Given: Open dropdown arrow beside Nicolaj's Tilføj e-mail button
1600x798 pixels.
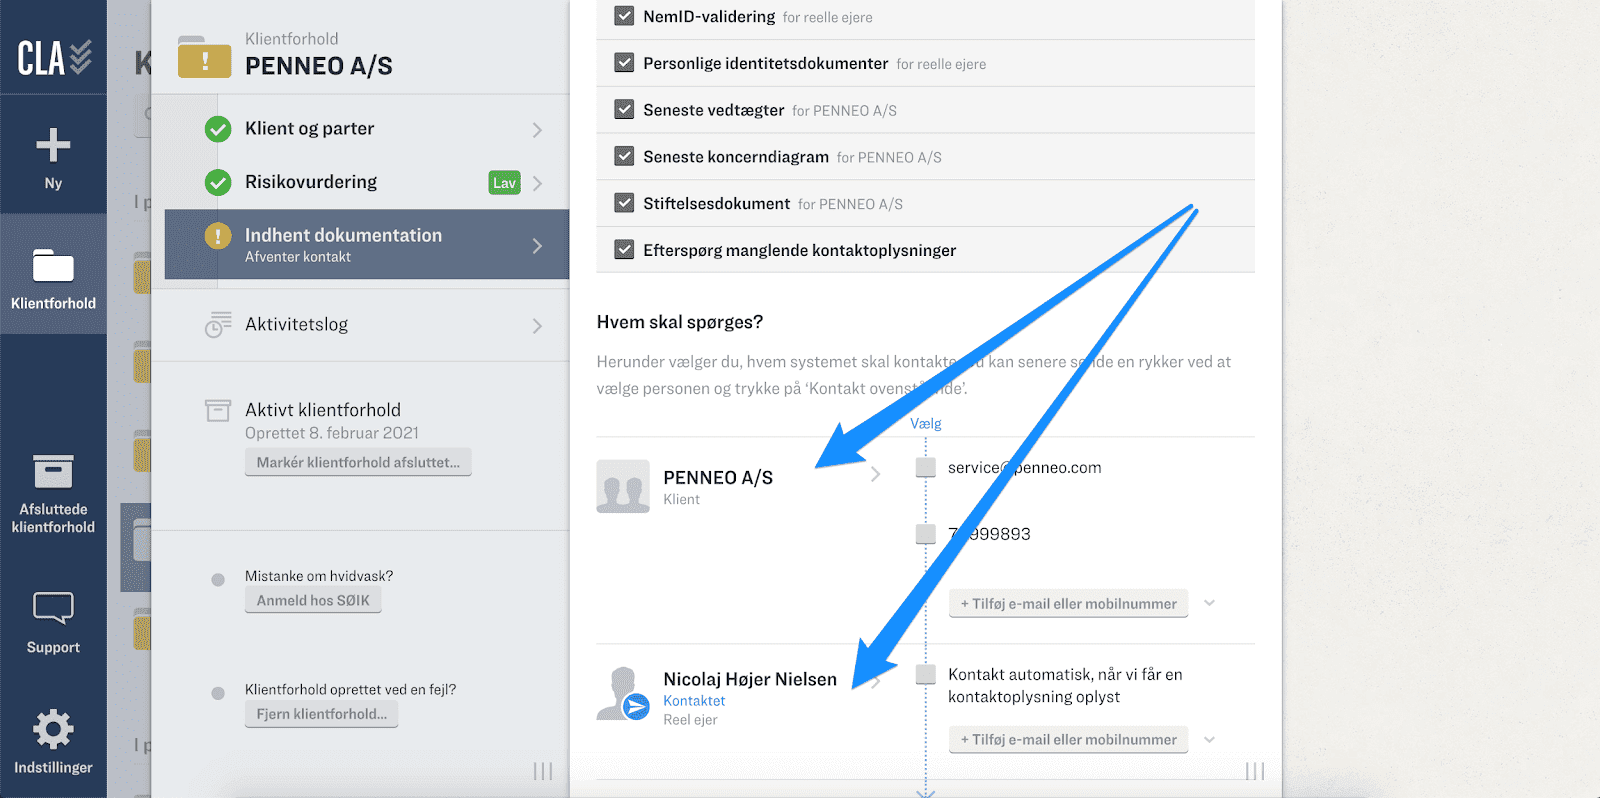Looking at the screenshot, I should pyautogui.click(x=1209, y=740).
